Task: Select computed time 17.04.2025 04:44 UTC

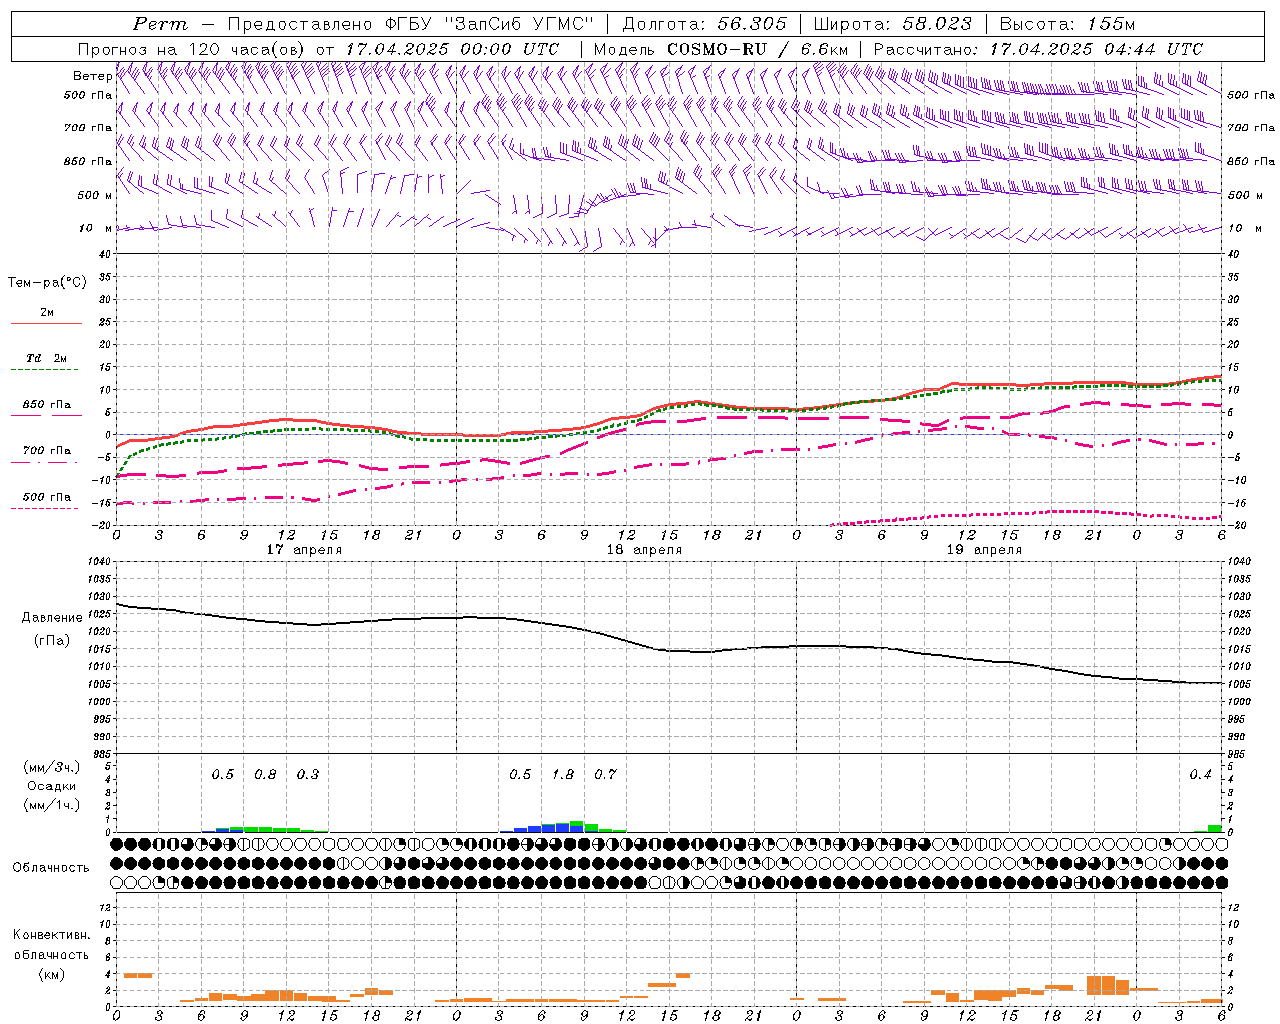Action: click(x=1096, y=49)
